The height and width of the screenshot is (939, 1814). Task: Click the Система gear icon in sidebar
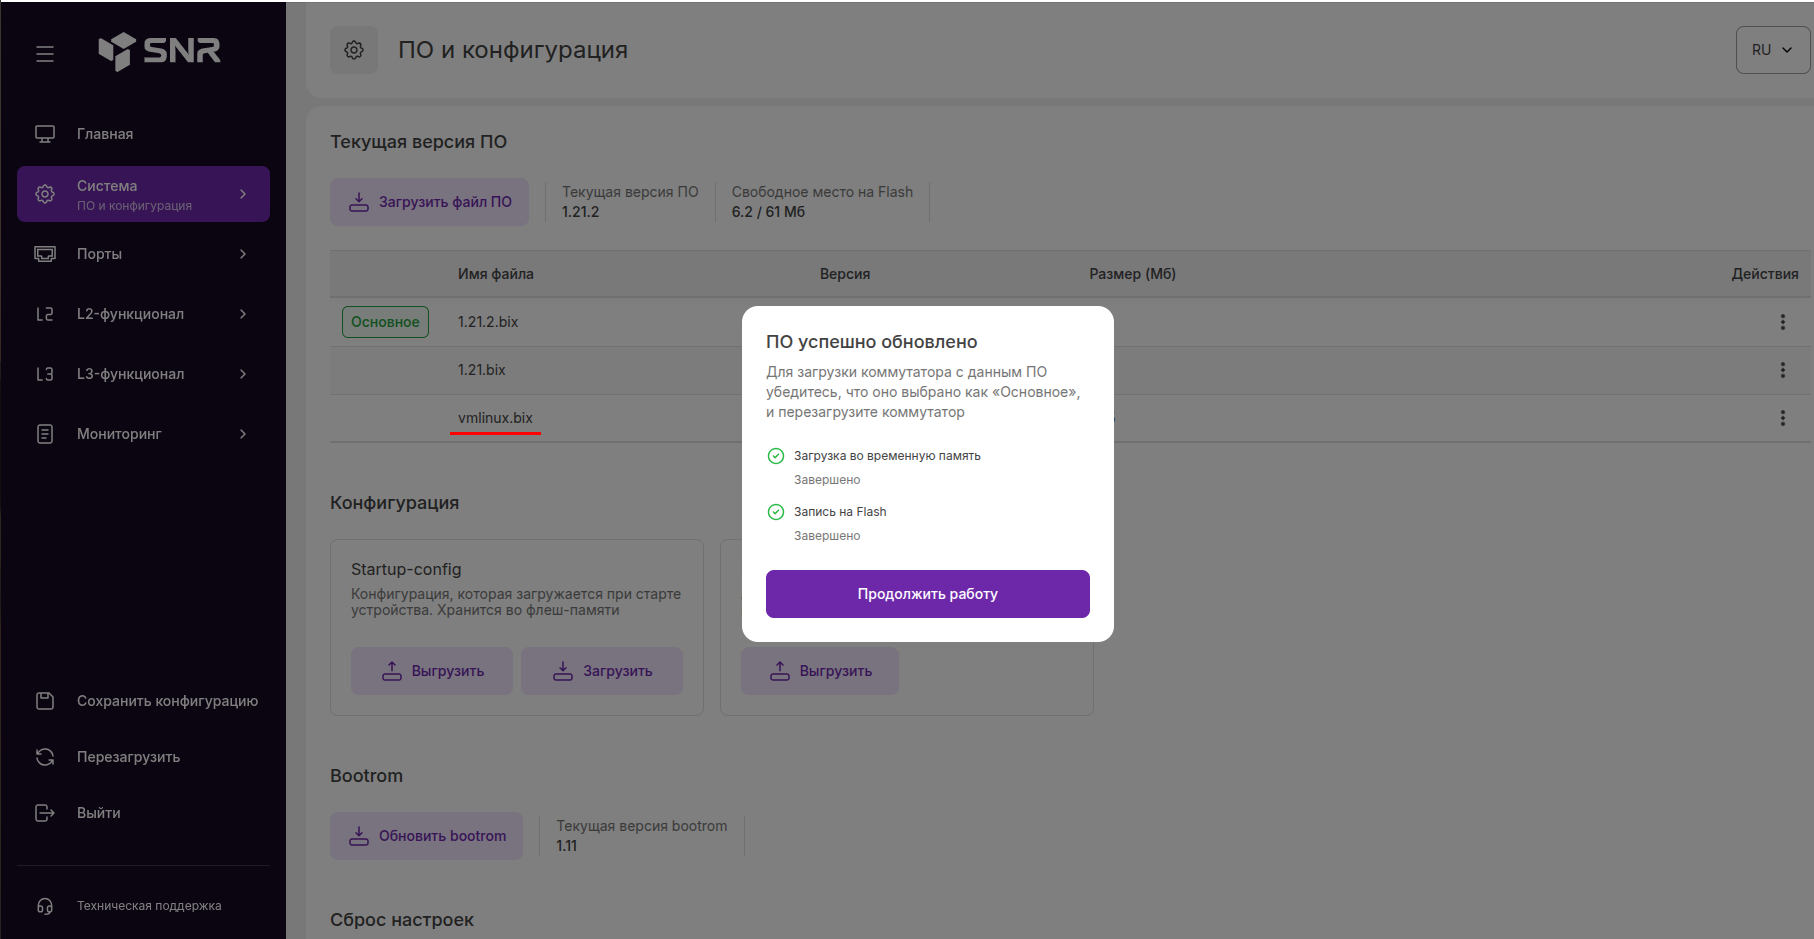pyautogui.click(x=45, y=194)
